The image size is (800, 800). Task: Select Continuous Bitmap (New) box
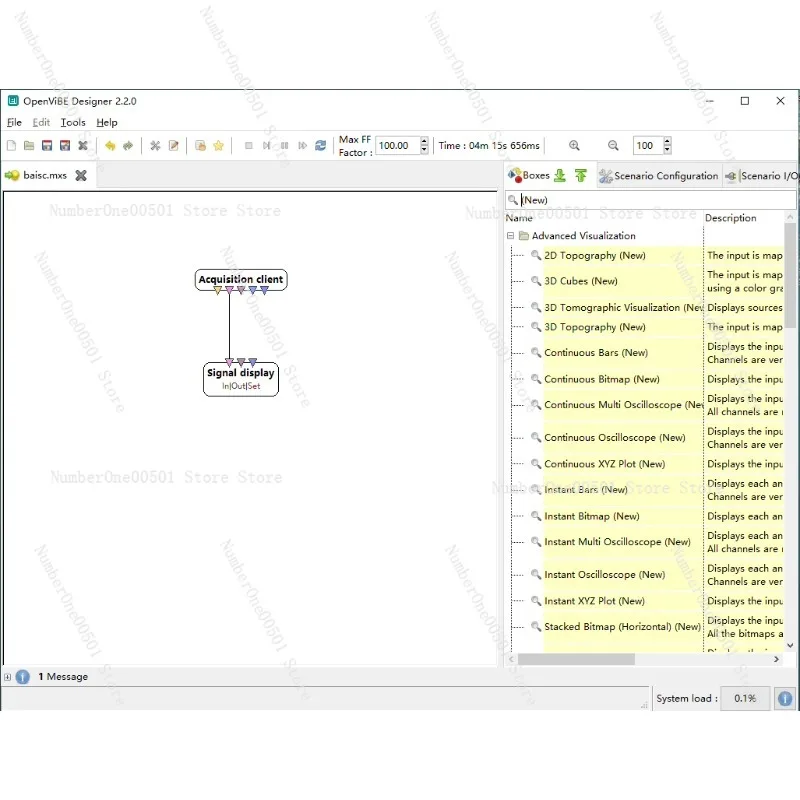click(x=602, y=379)
